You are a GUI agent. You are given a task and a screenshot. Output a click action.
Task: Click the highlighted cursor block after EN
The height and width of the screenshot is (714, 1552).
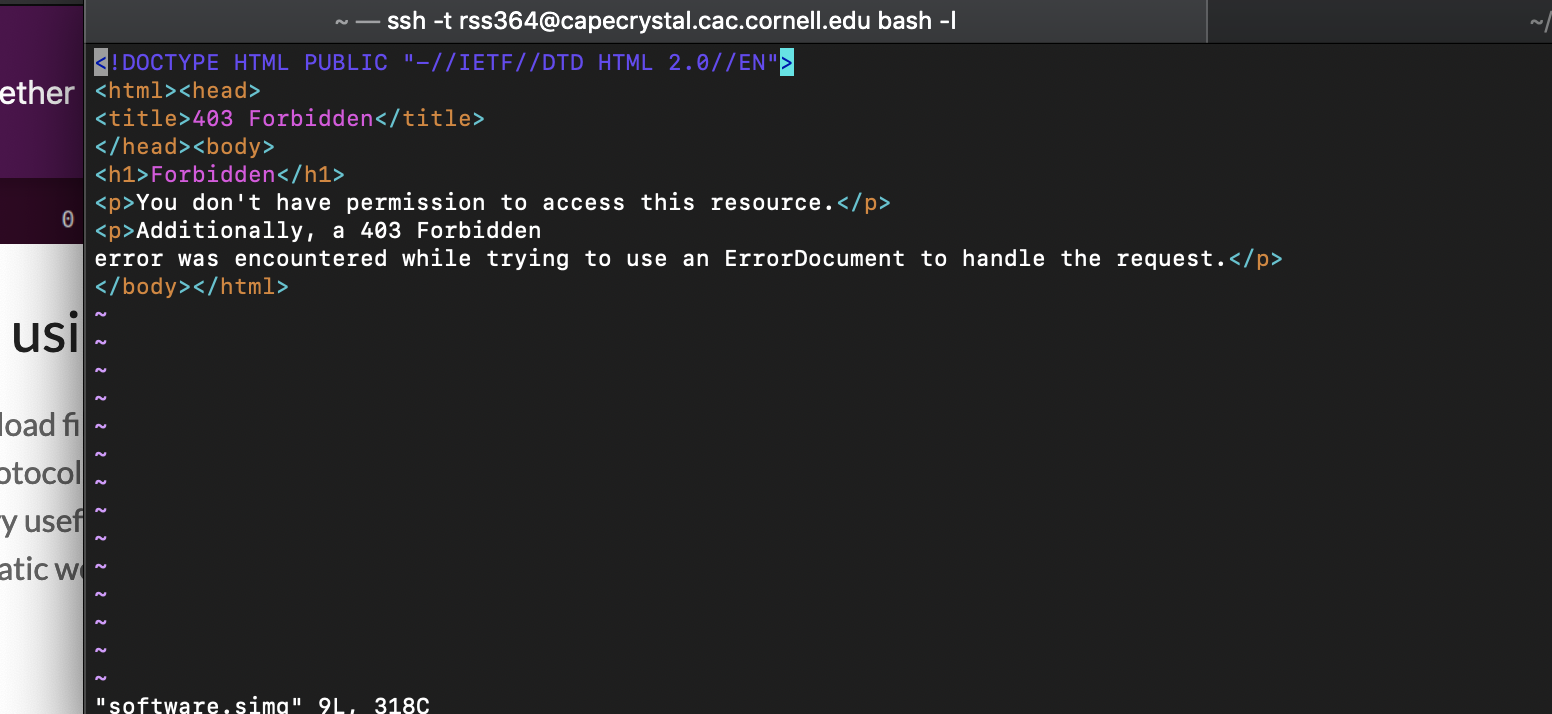[789, 62]
